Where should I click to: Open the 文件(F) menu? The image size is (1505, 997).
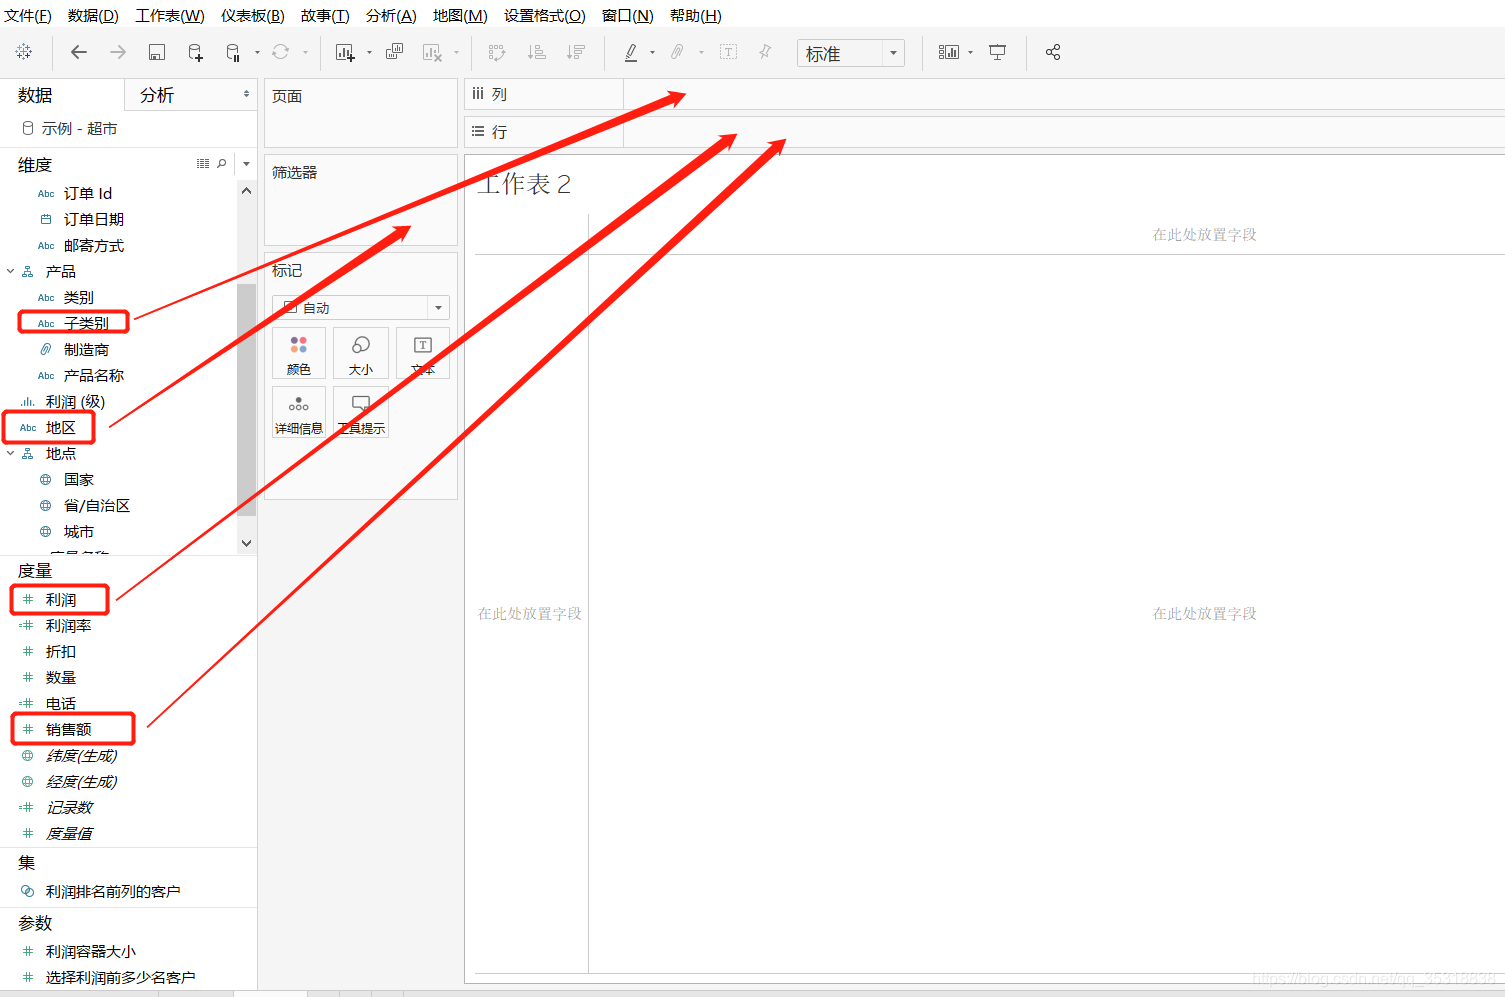pos(28,15)
